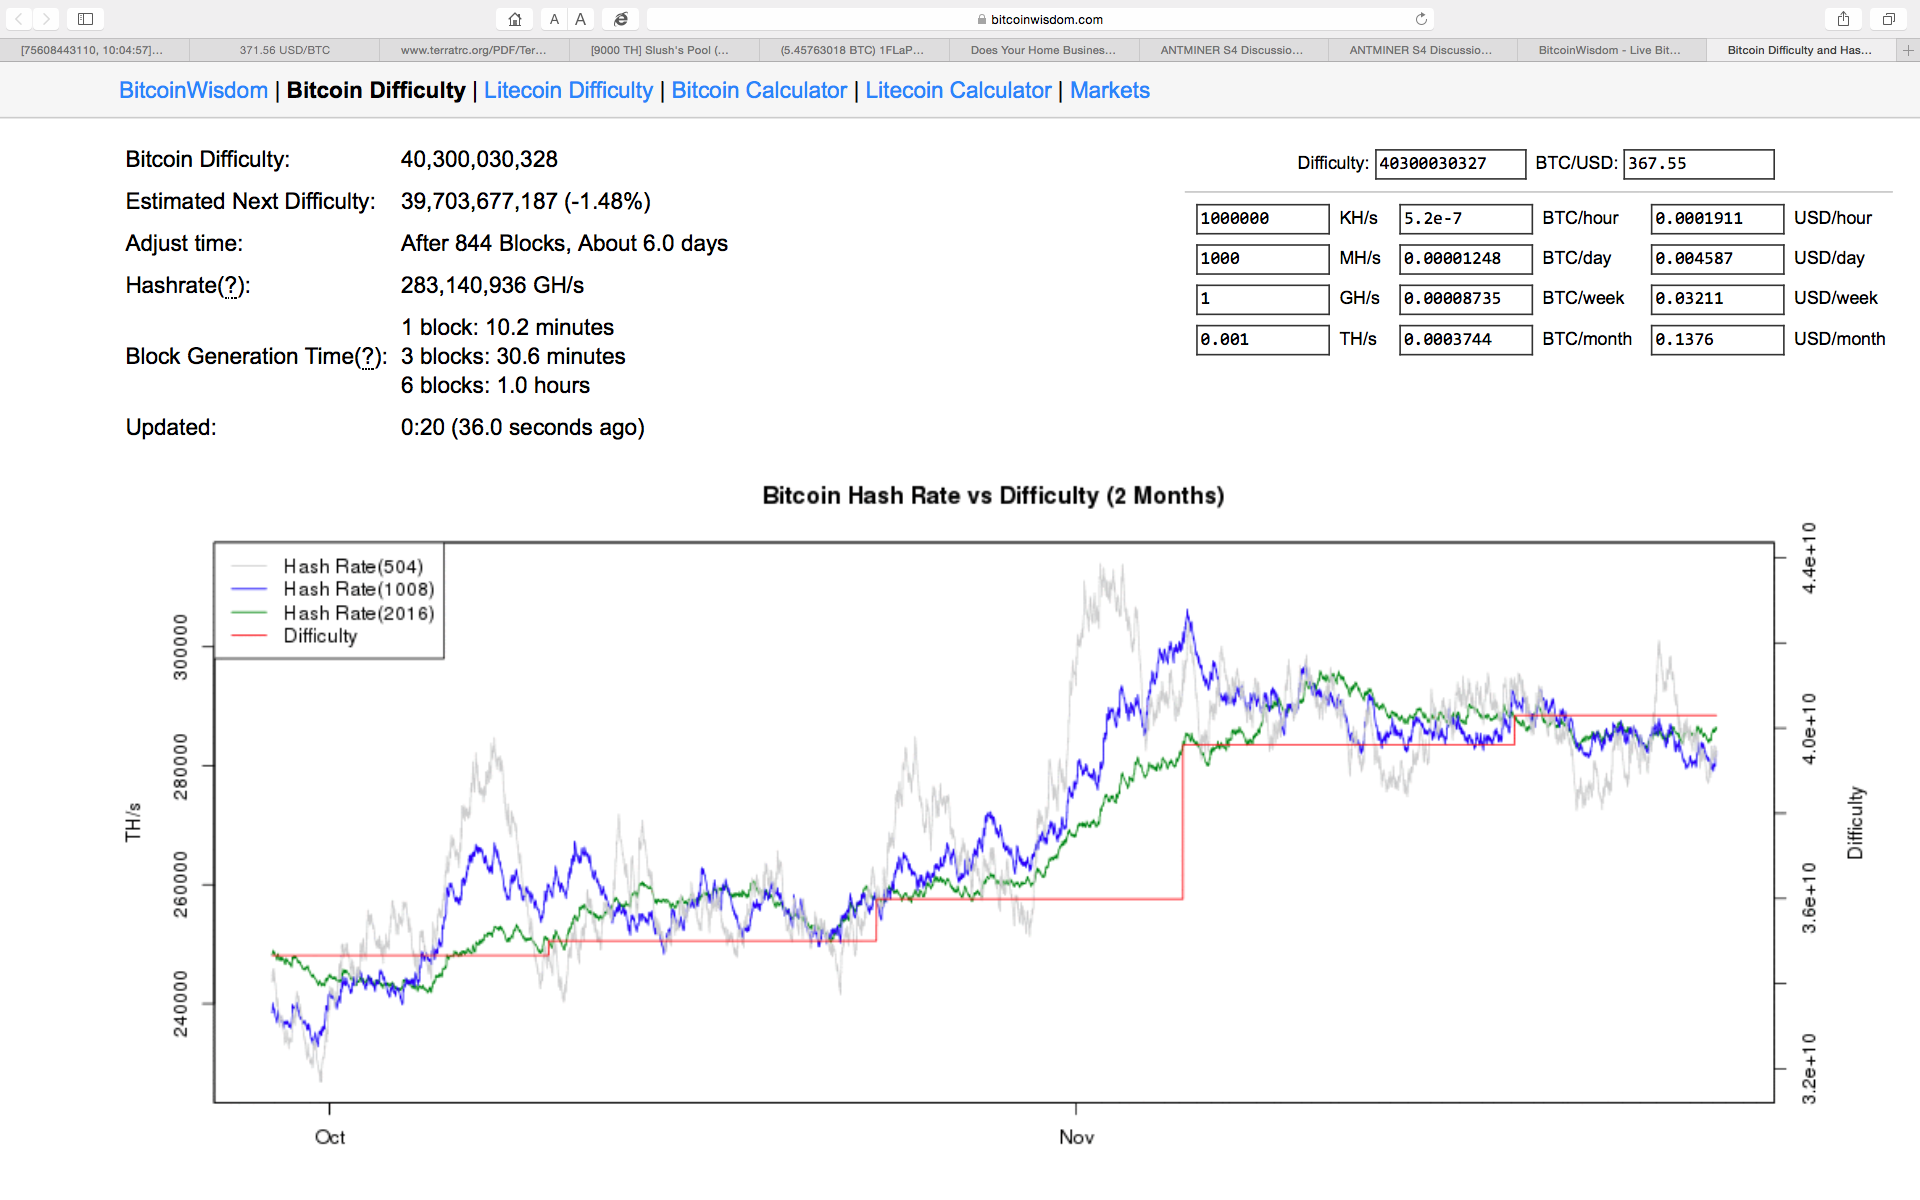Open the Litecoin Calculator link
Screen dimensions: 1920x1200
pyautogui.click(x=958, y=90)
